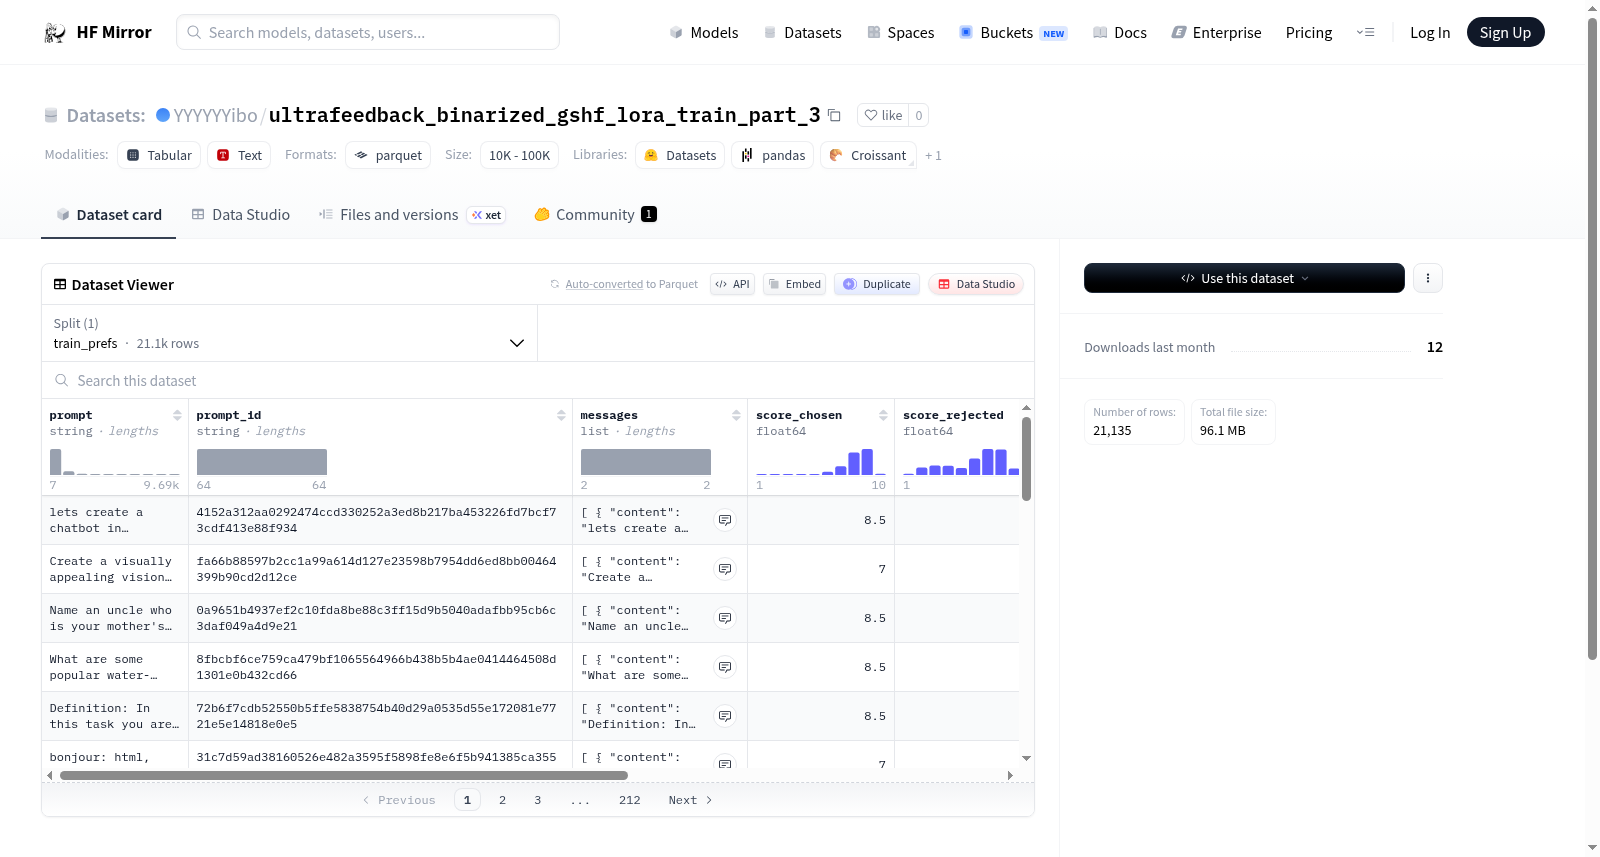Click the horizontal scrollbar of the table
This screenshot has width=1600, height=857.
tap(343, 775)
